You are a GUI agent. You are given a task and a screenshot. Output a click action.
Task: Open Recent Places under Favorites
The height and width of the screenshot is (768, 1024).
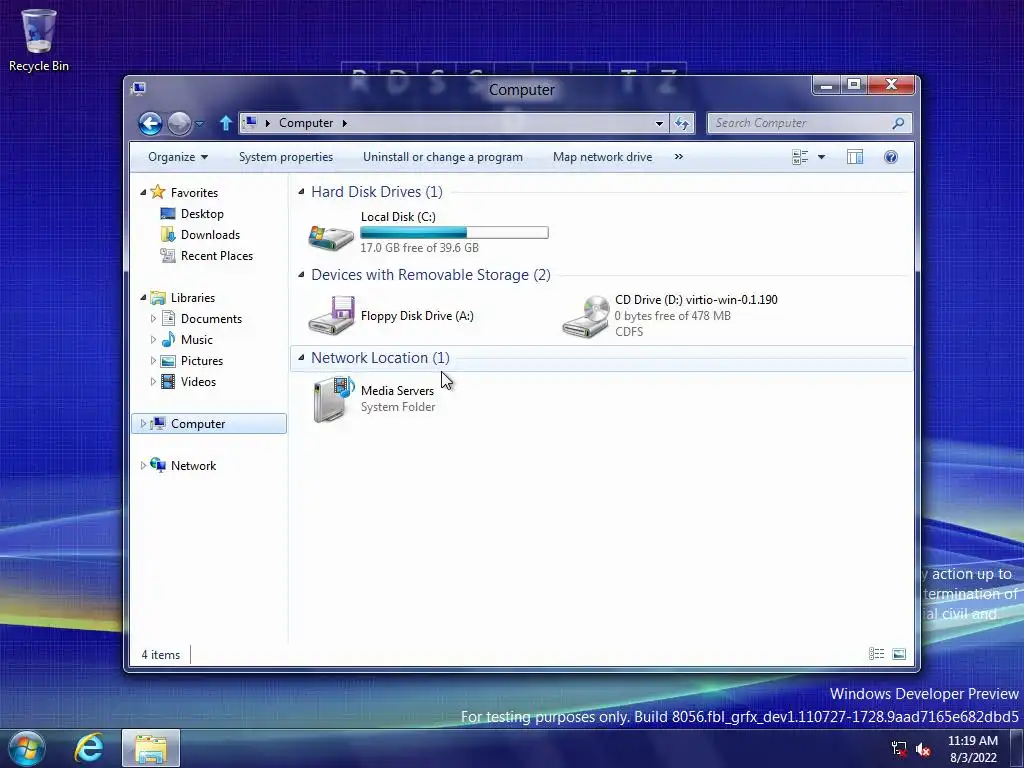[216, 255]
